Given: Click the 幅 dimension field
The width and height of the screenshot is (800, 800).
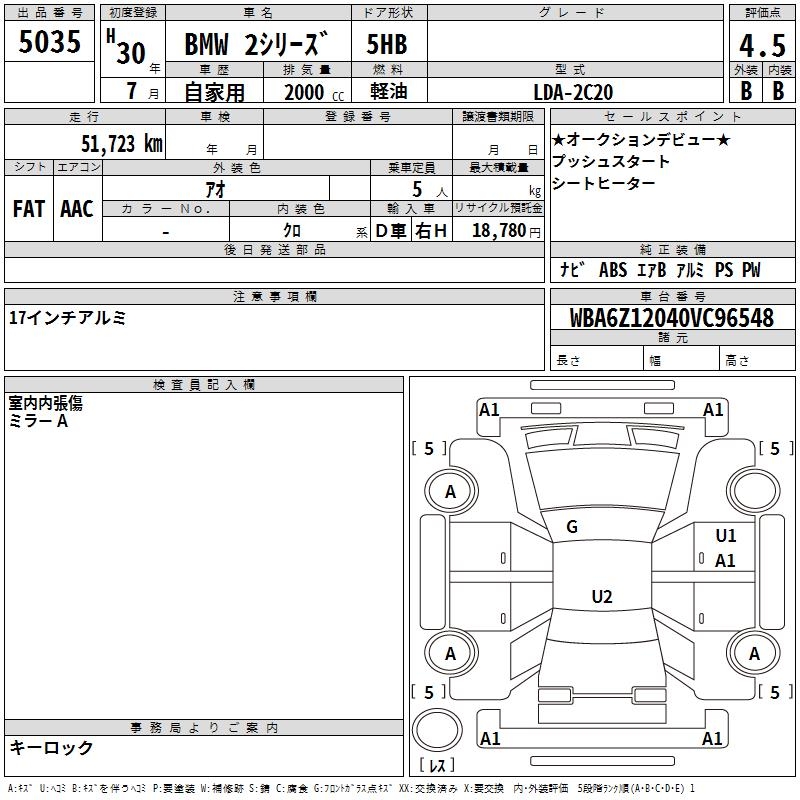Looking at the screenshot, I should (x=682, y=358).
